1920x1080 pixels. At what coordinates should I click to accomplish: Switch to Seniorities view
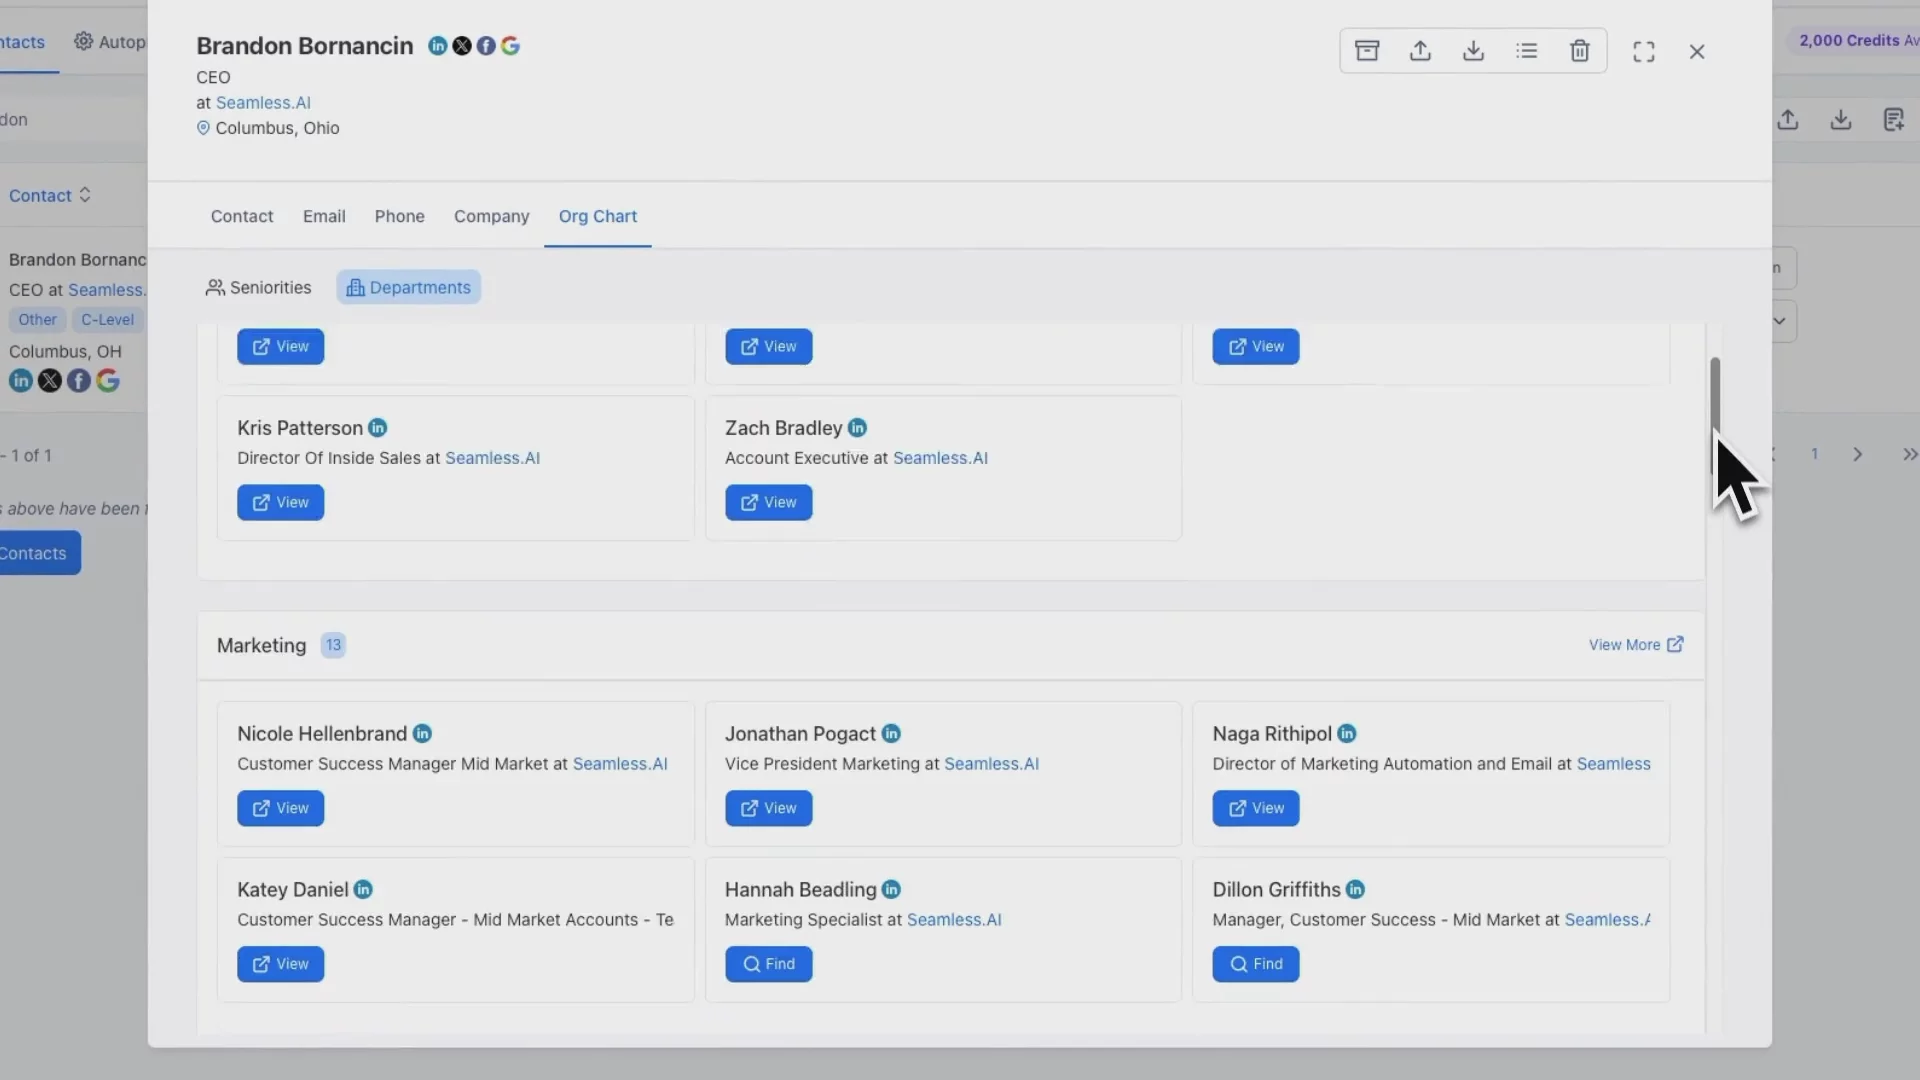(x=259, y=288)
